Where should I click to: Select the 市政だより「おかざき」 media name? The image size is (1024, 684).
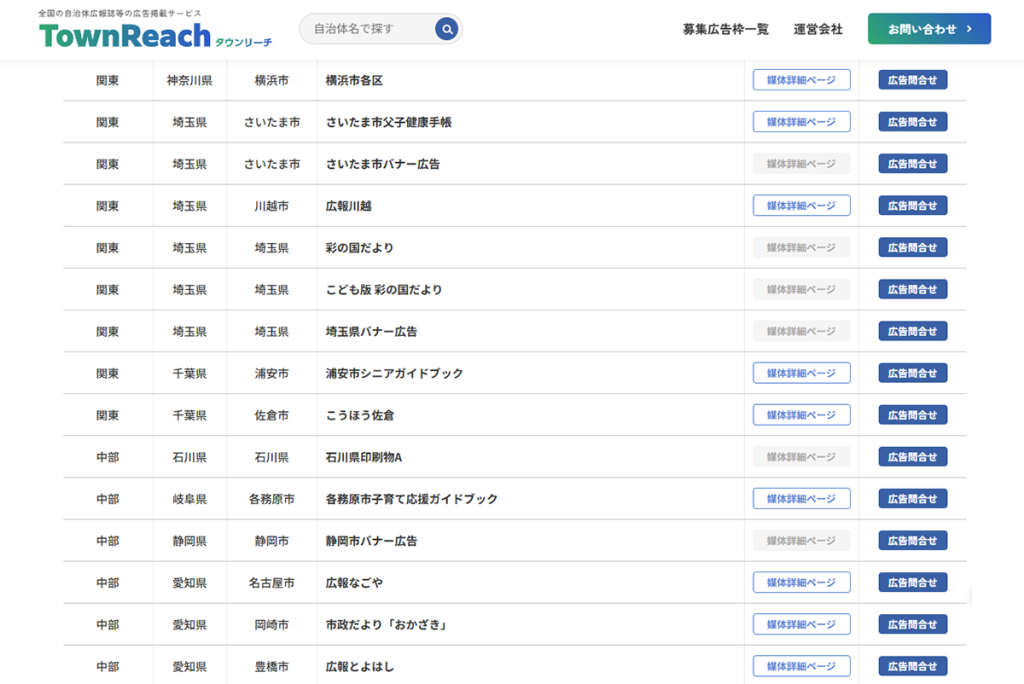387,625
